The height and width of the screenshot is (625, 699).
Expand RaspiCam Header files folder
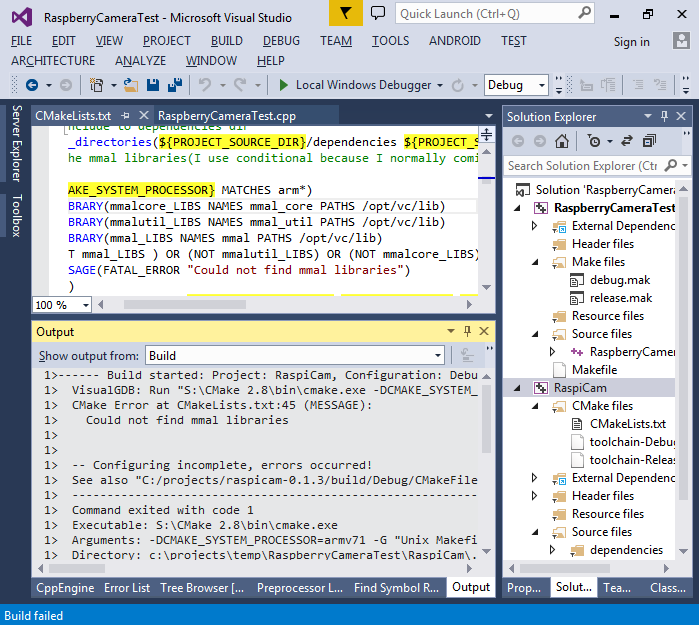point(535,496)
